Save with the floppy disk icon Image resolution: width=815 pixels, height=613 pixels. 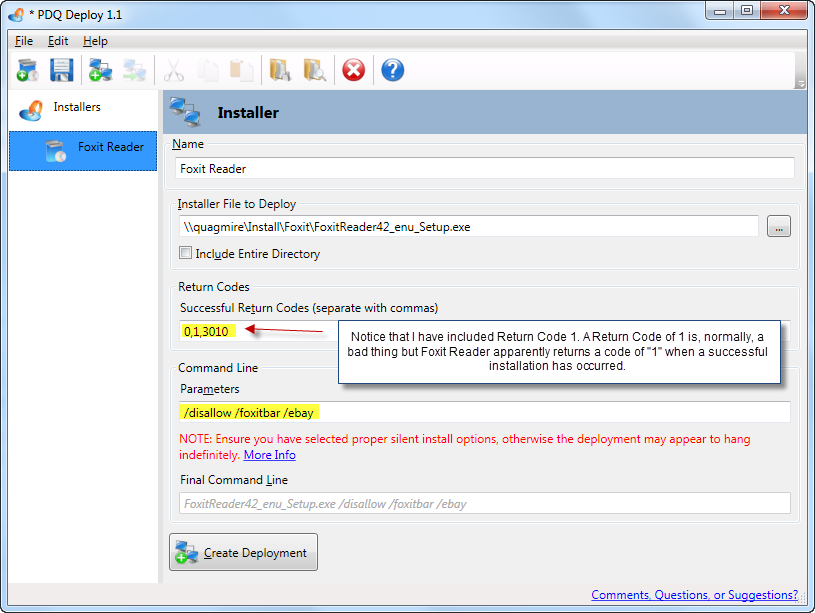(x=61, y=70)
